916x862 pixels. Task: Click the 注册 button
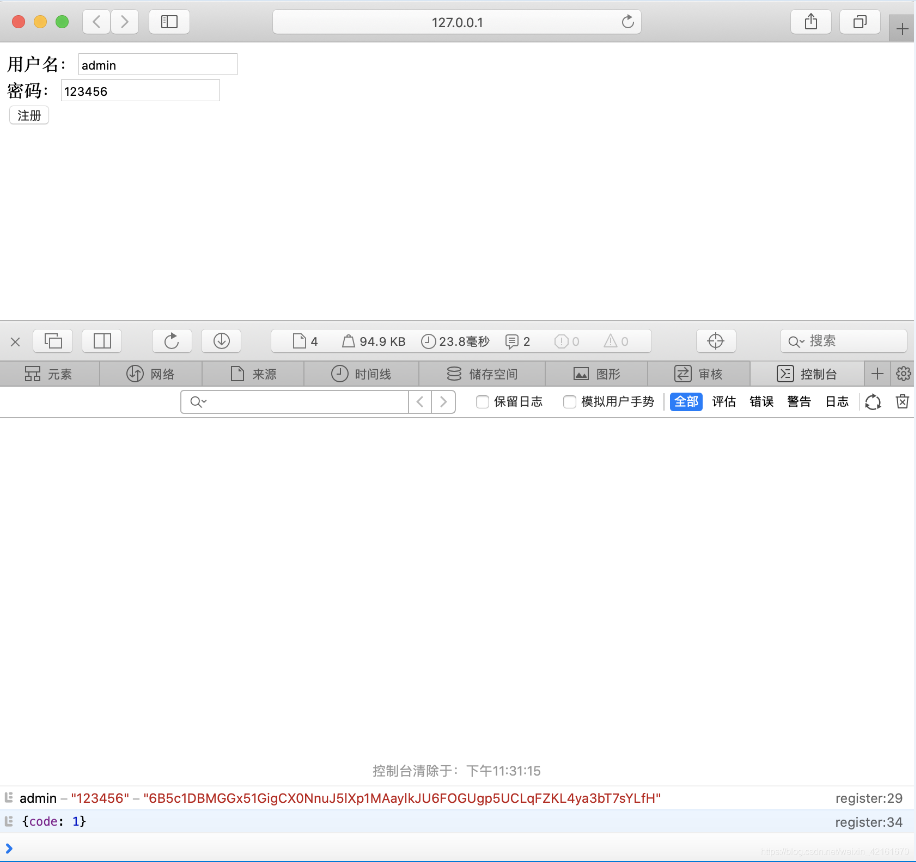pyautogui.click(x=29, y=116)
